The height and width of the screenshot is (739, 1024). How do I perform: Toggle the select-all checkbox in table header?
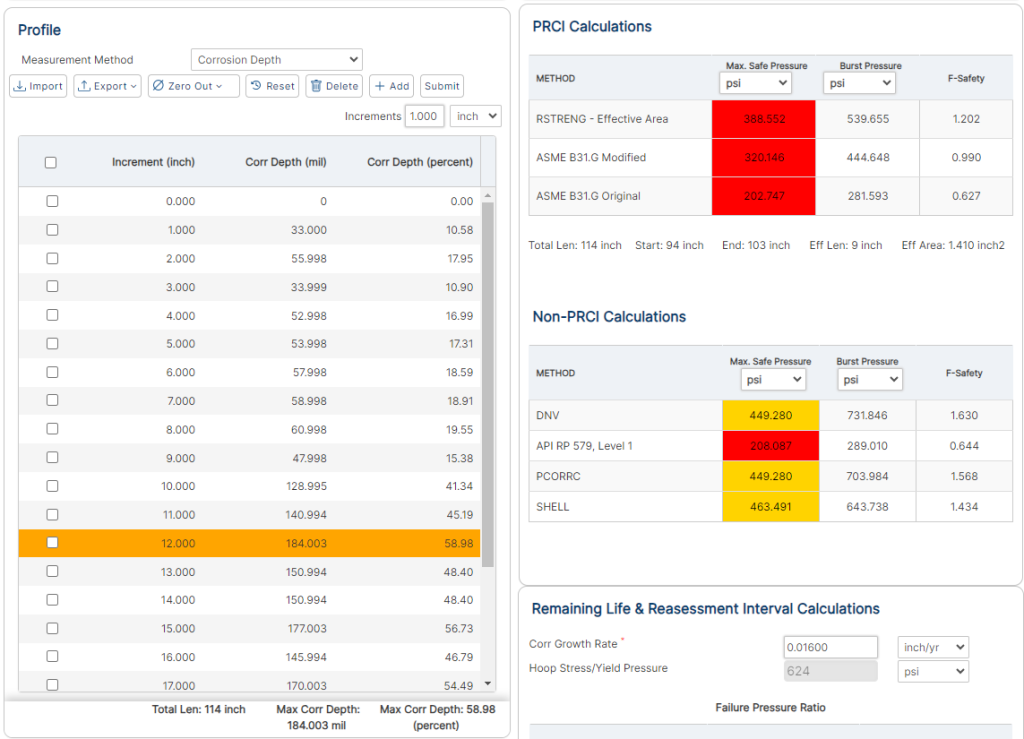50,163
